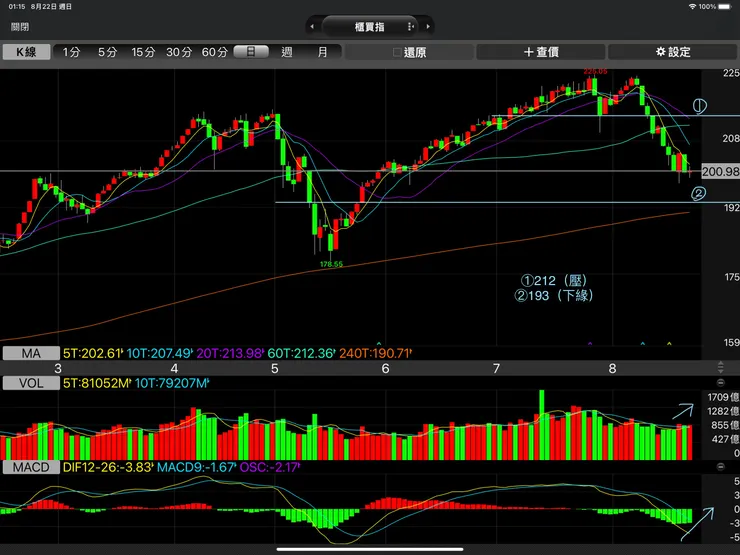Tap the tallest green volume bar in July
The image size is (740, 555).
click(x=542, y=425)
